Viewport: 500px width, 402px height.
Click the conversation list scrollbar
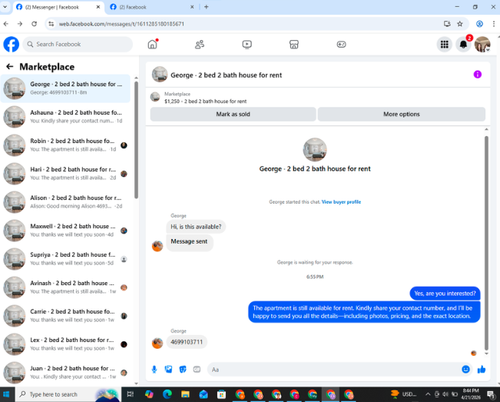tap(136, 140)
